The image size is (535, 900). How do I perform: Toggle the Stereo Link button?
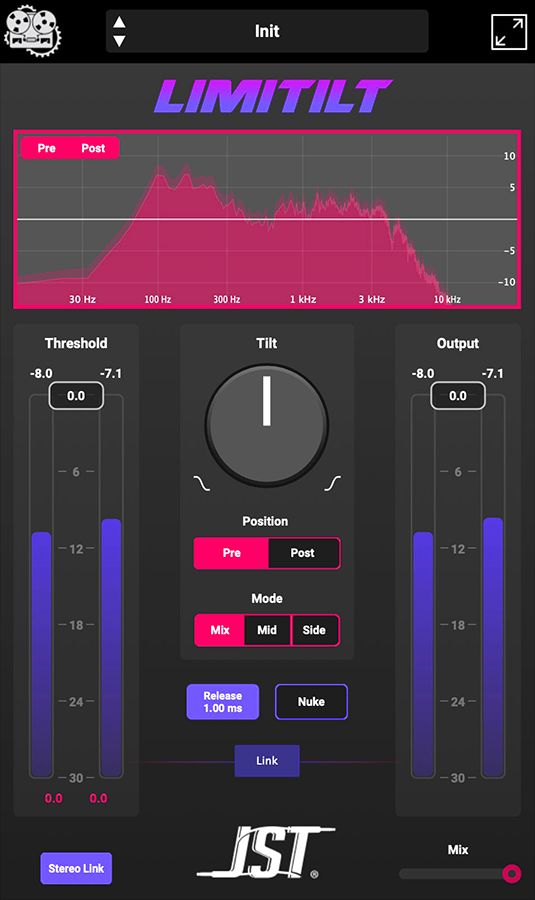pyautogui.click(x=76, y=868)
